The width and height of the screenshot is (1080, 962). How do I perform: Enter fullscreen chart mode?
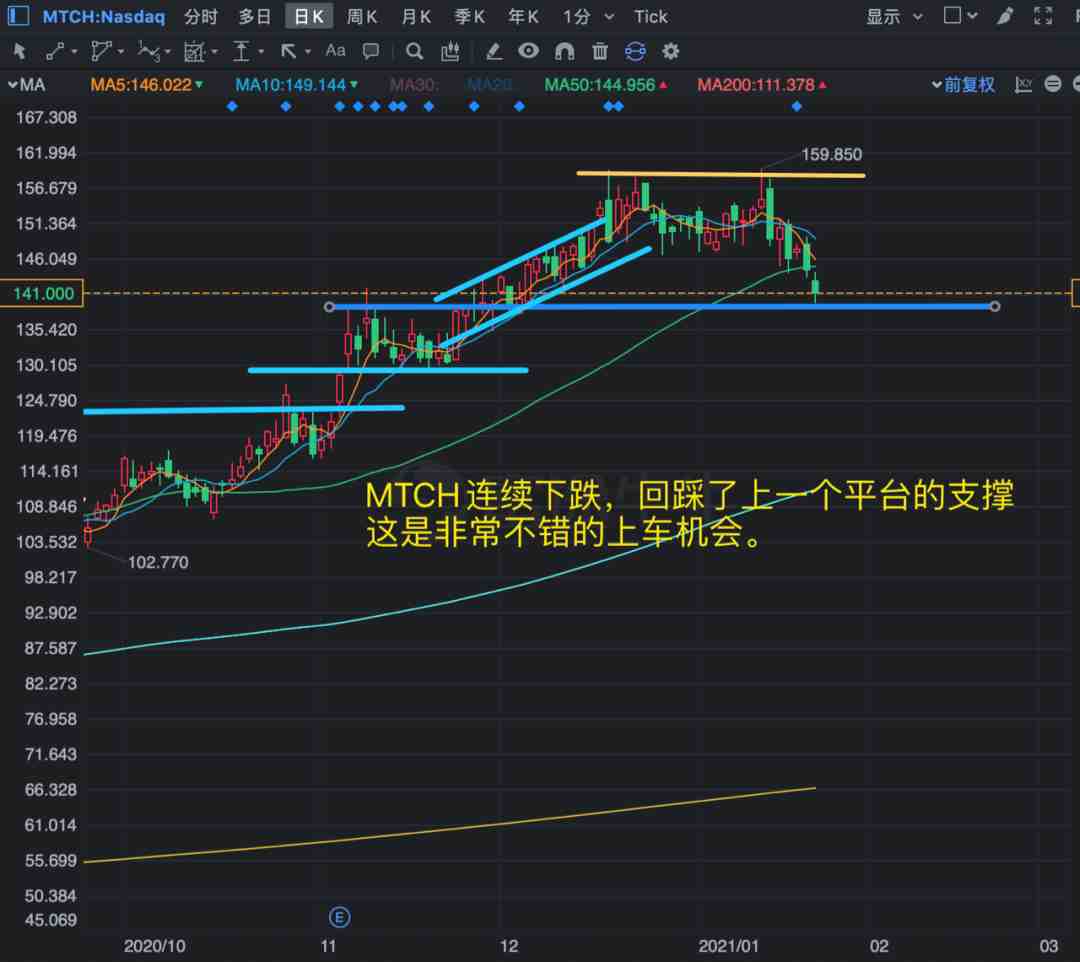pos(1043,16)
